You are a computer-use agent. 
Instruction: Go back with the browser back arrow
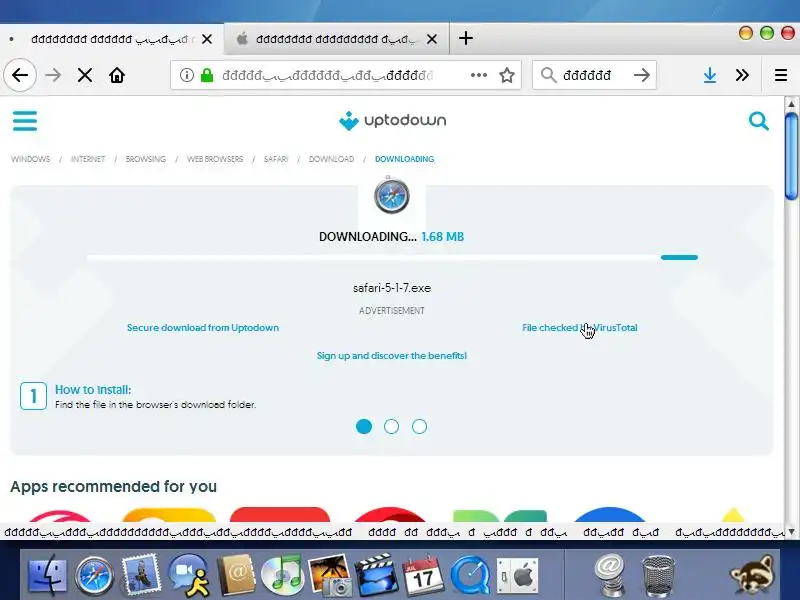tap(20, 76)
